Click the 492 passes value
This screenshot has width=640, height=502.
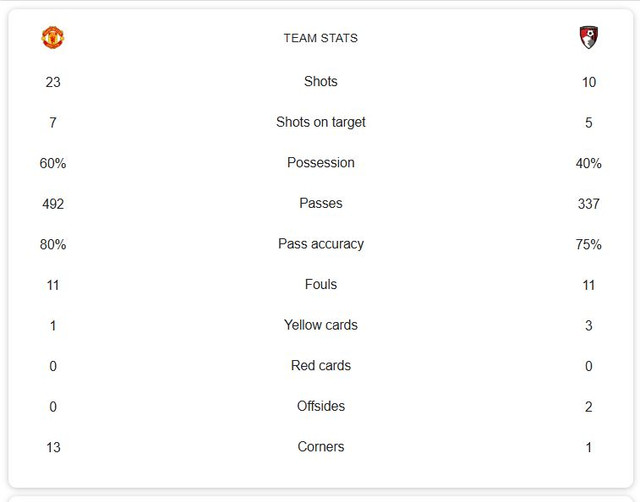pos(53,204)
